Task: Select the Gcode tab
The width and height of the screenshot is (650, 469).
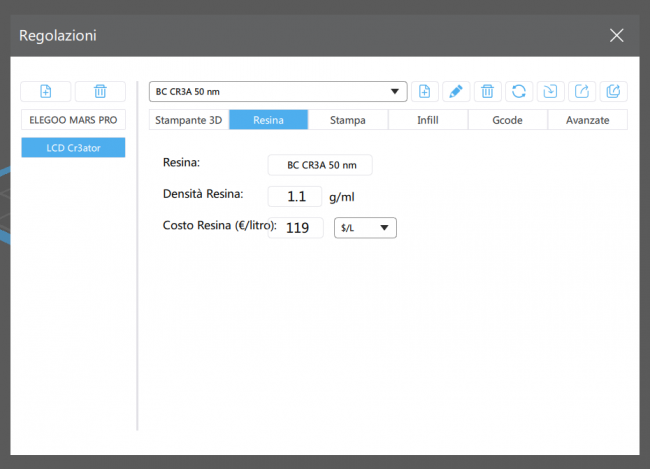Action: pos(508,120)
